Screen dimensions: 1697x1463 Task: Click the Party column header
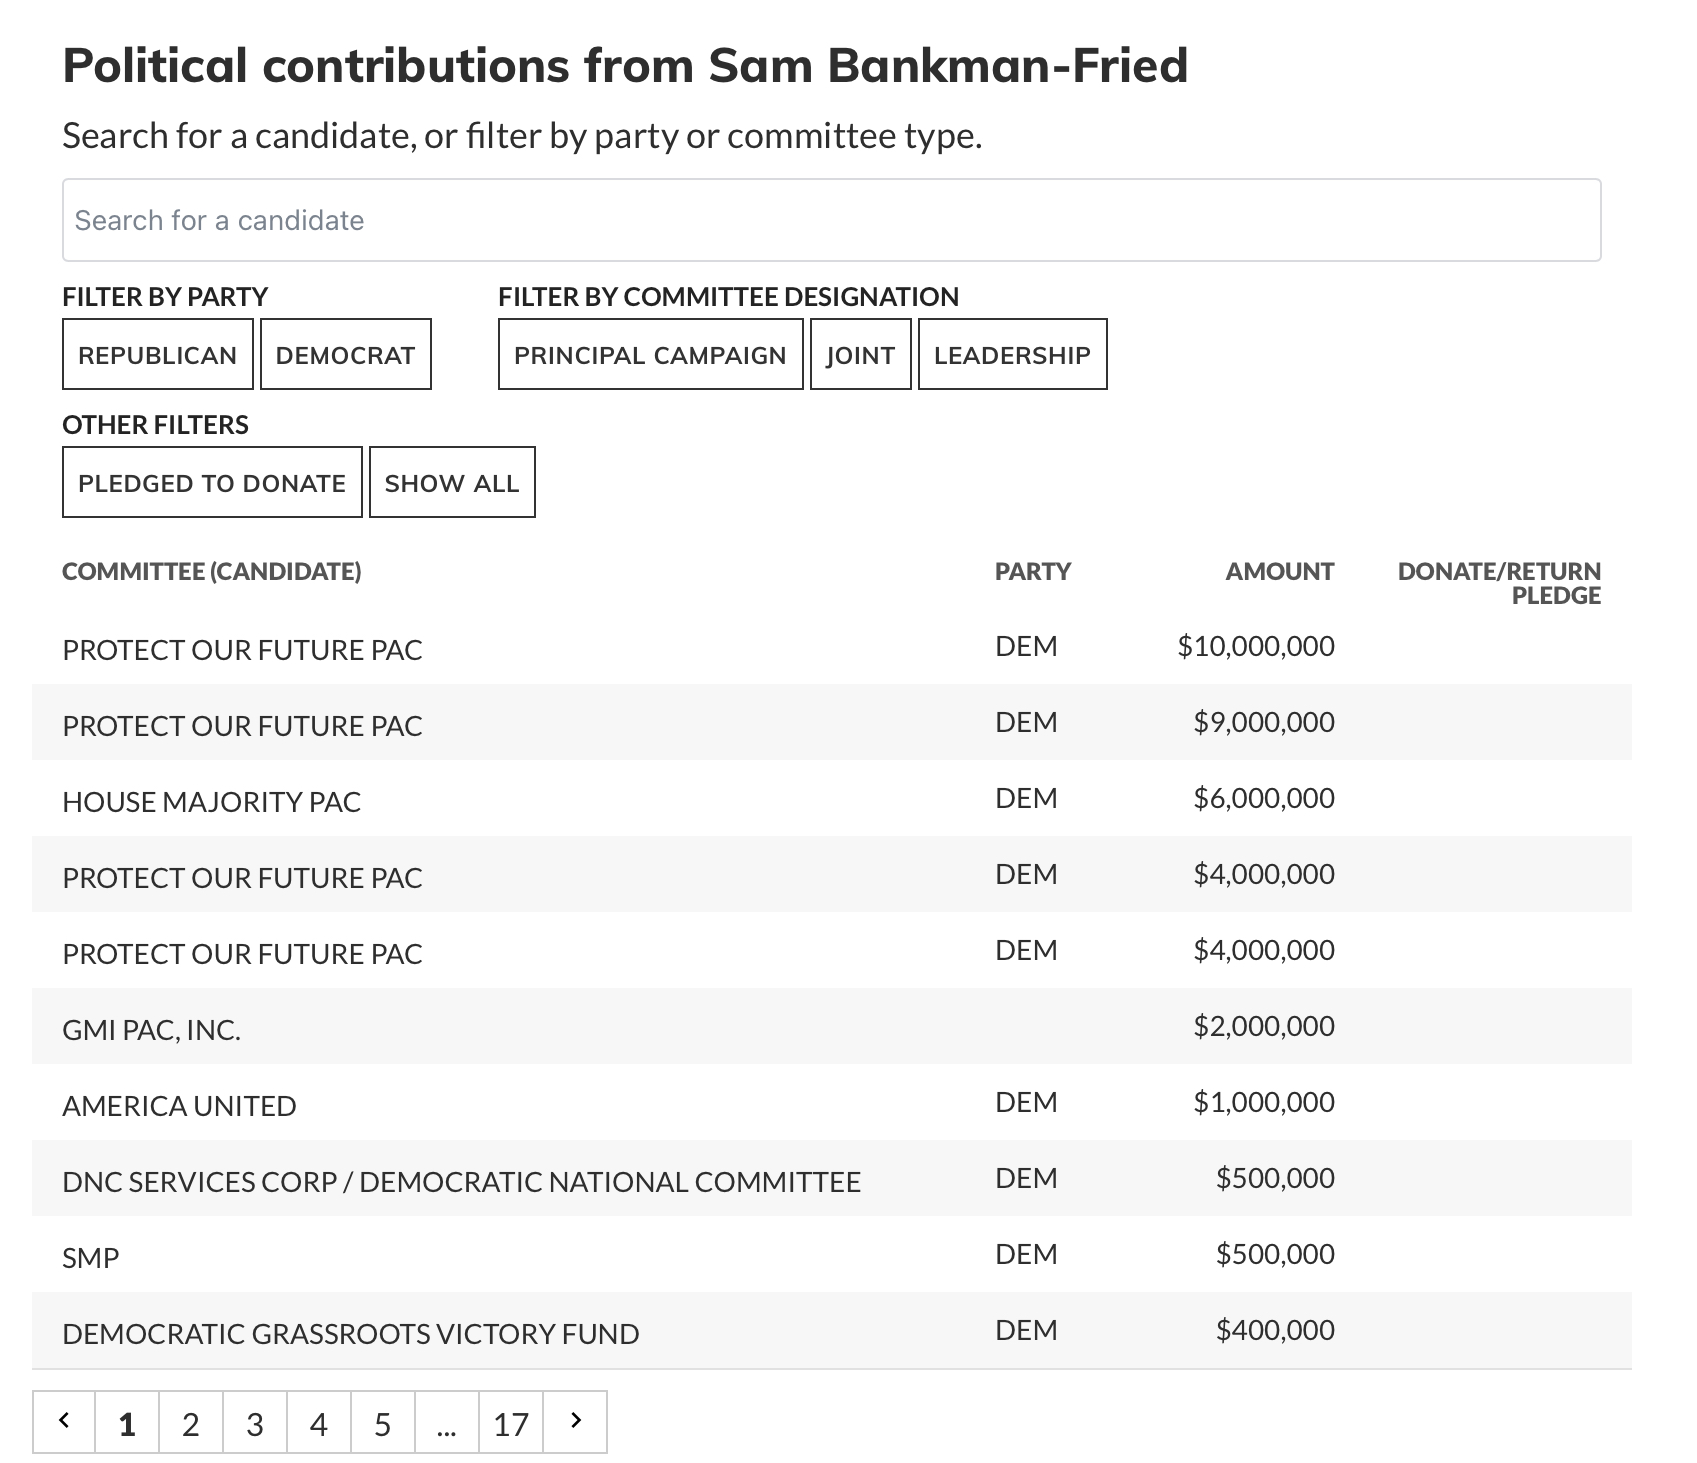click(x=1033, y=571)
